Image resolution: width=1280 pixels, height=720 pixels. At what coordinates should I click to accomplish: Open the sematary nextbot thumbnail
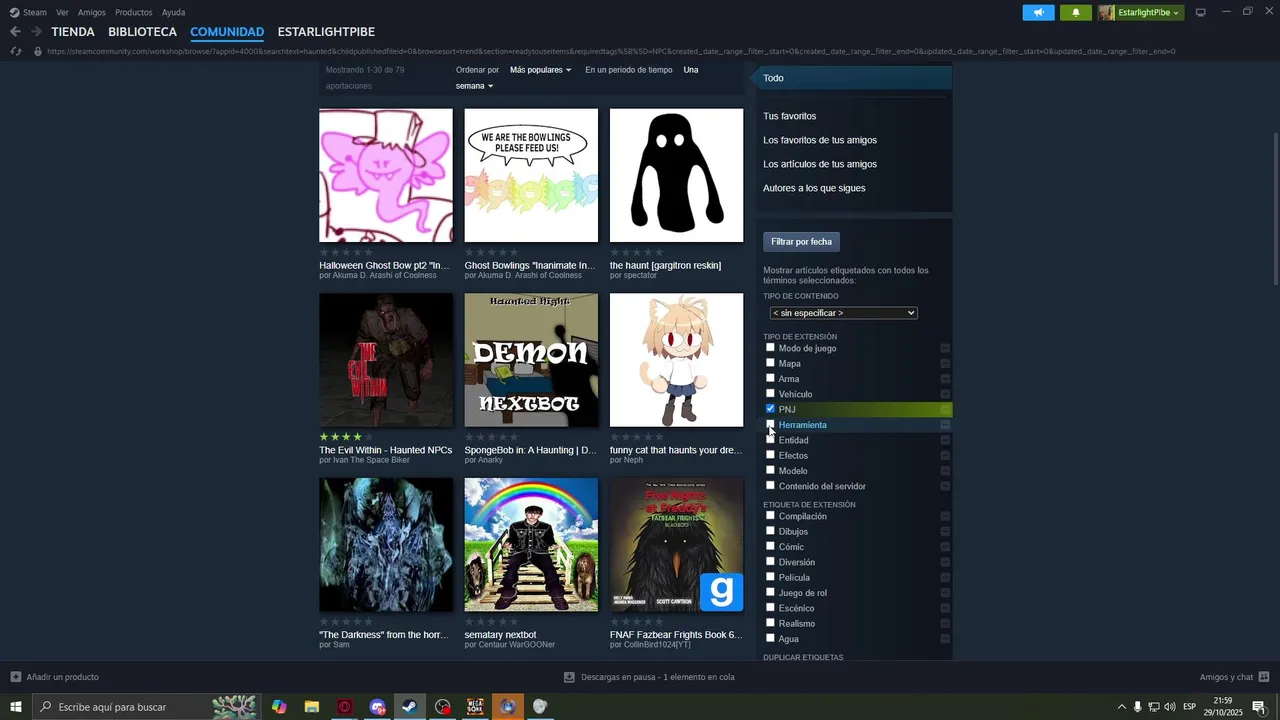pos(531,544)
